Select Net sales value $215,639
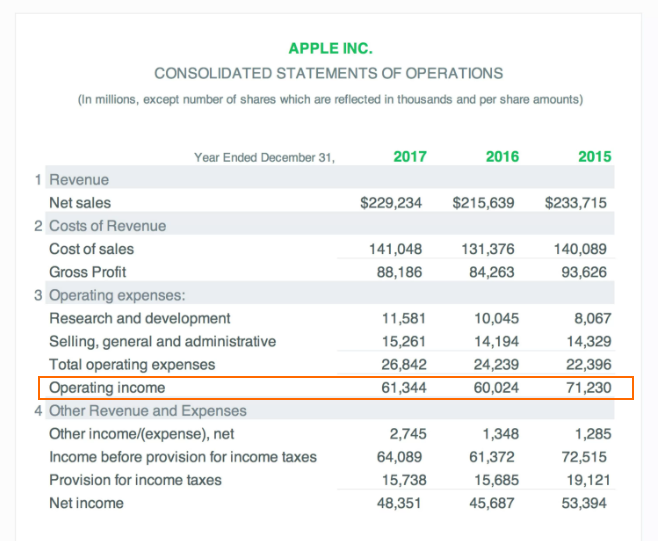 483,203
